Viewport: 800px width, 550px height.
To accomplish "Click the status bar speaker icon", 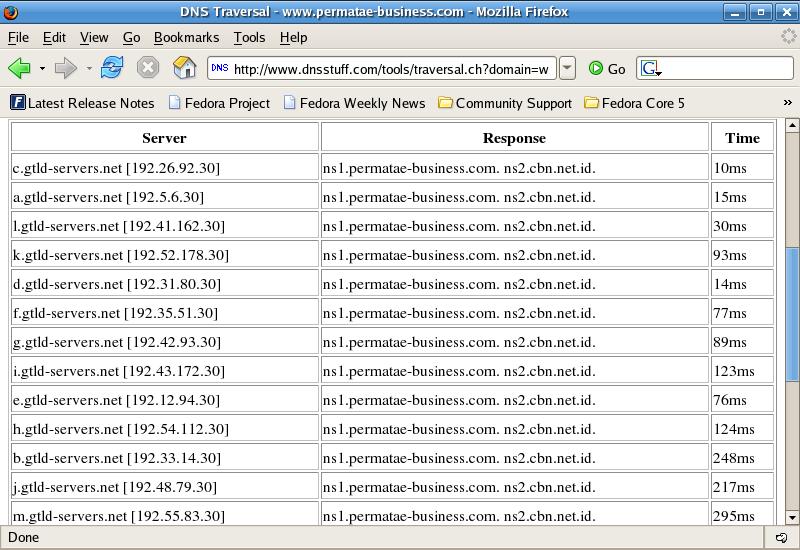I will [782, 538].
